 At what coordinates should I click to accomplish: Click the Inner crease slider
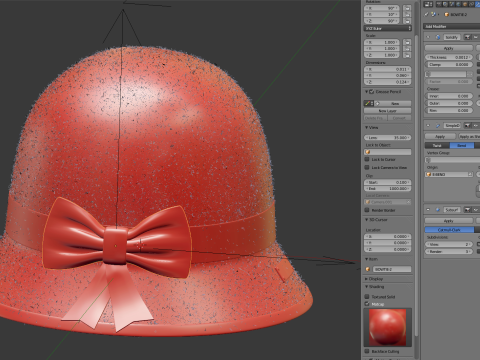click(x=449, y=96)
